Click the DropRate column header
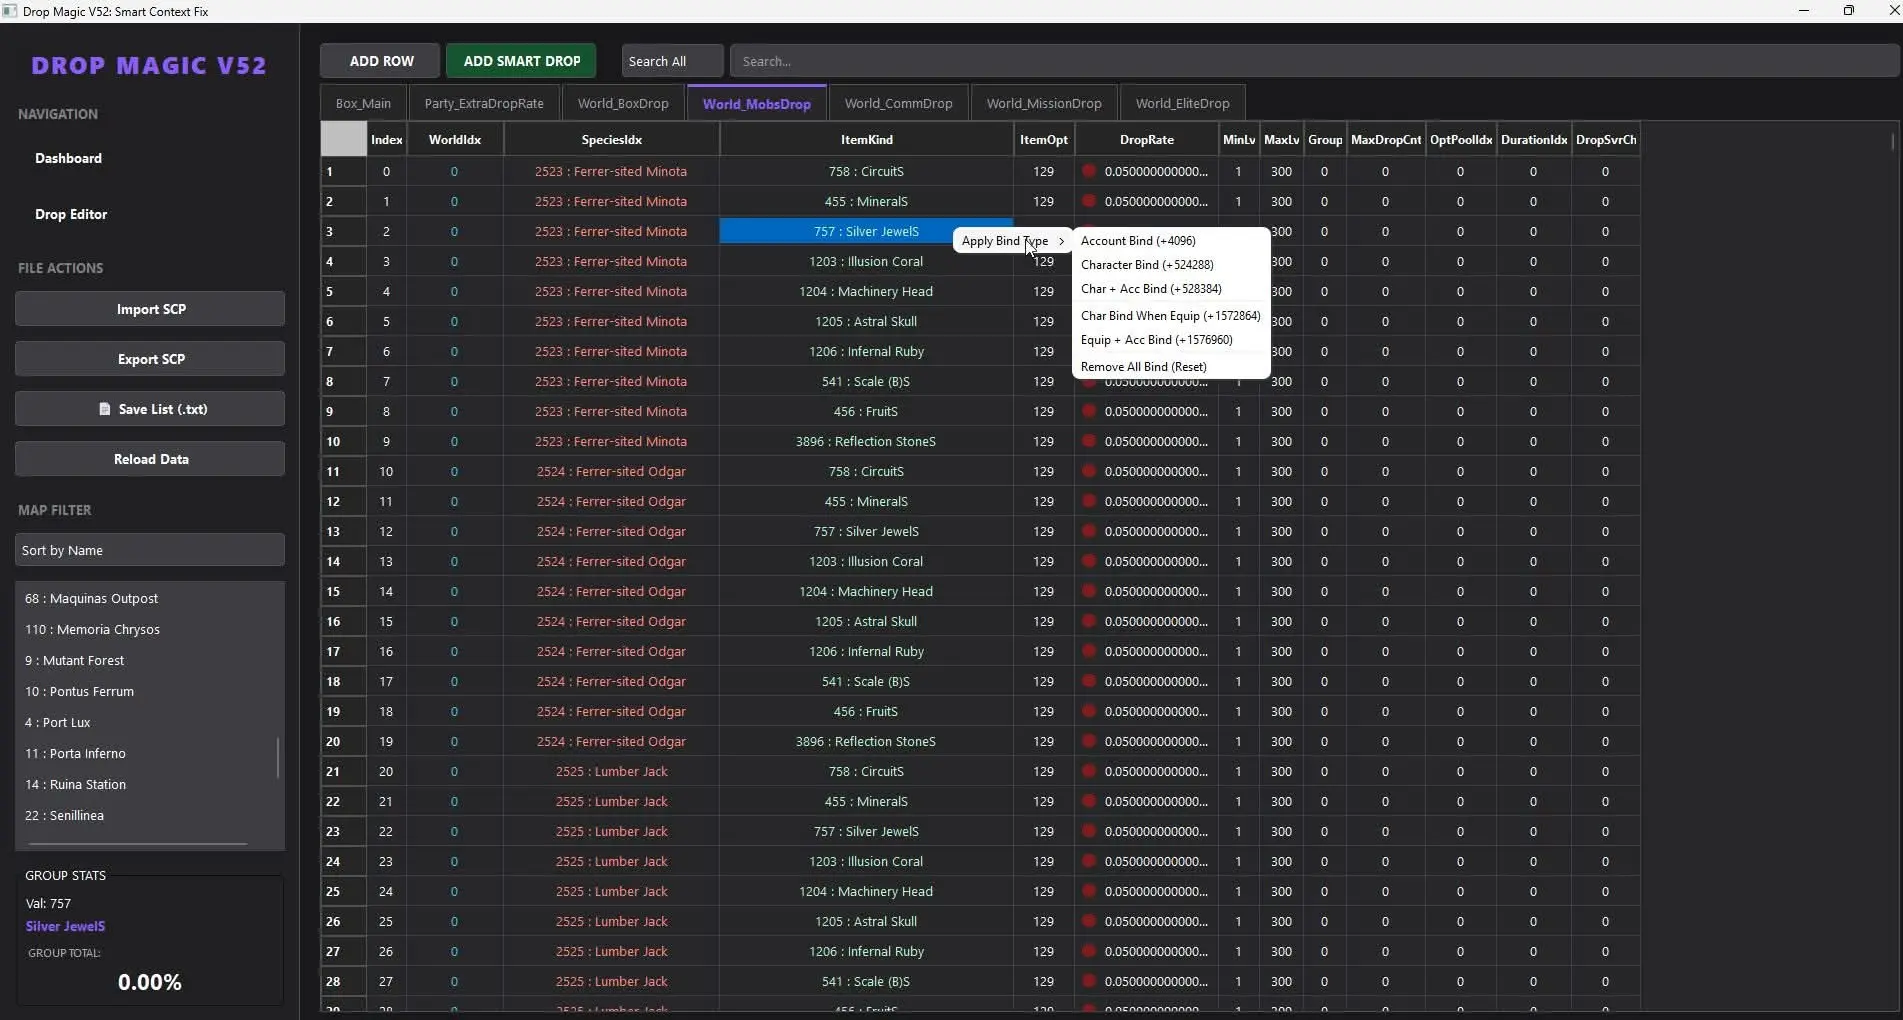1903x1020 pixels. 1146,140
